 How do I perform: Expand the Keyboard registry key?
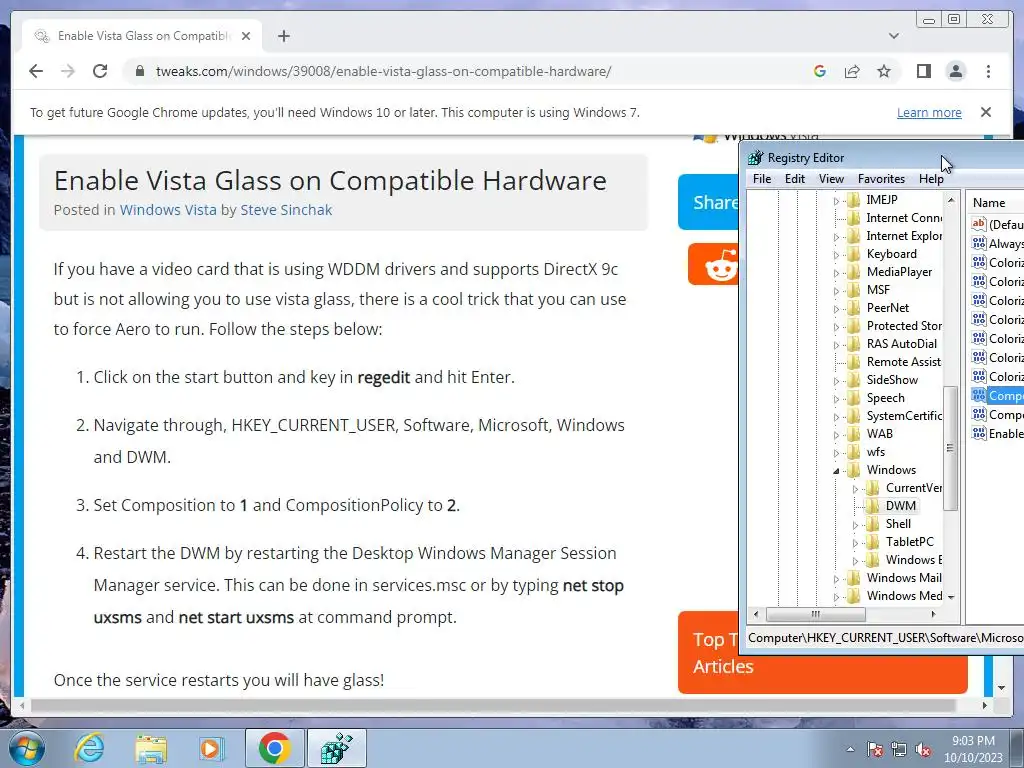pos(837,255)
